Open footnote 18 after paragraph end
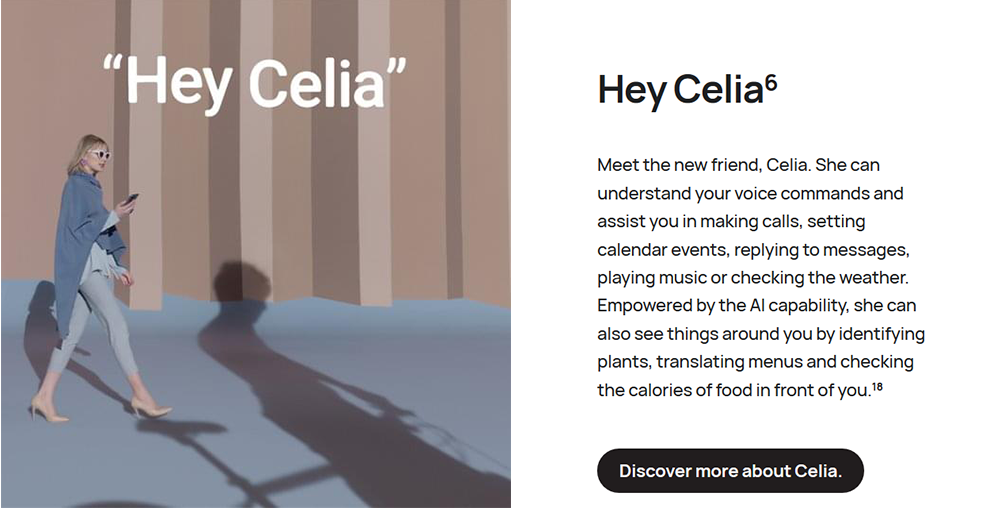Screen dimensions: 1000x510 pos(878,386)
